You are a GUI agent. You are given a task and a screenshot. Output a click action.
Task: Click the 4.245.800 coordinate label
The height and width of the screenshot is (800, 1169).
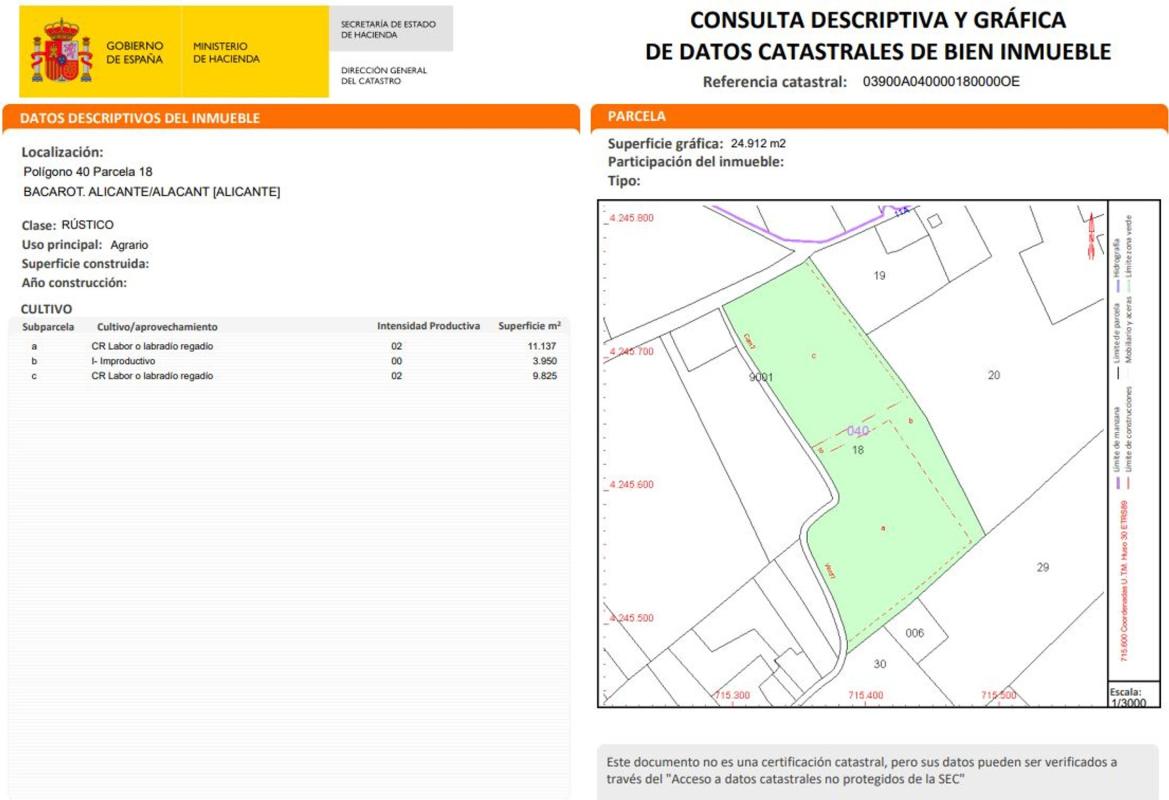click(x=631, y=218)
